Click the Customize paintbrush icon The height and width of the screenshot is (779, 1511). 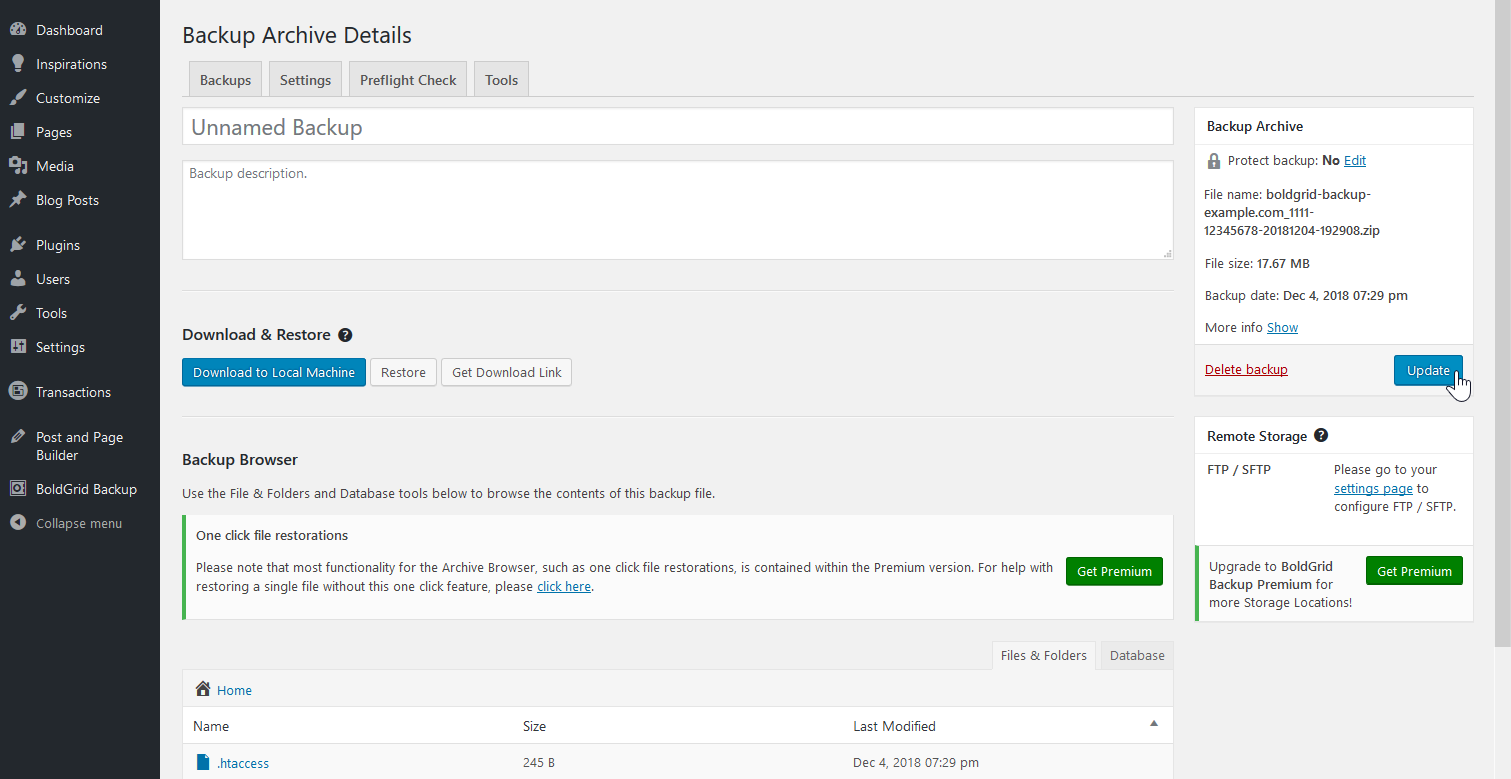coord(18,98)
